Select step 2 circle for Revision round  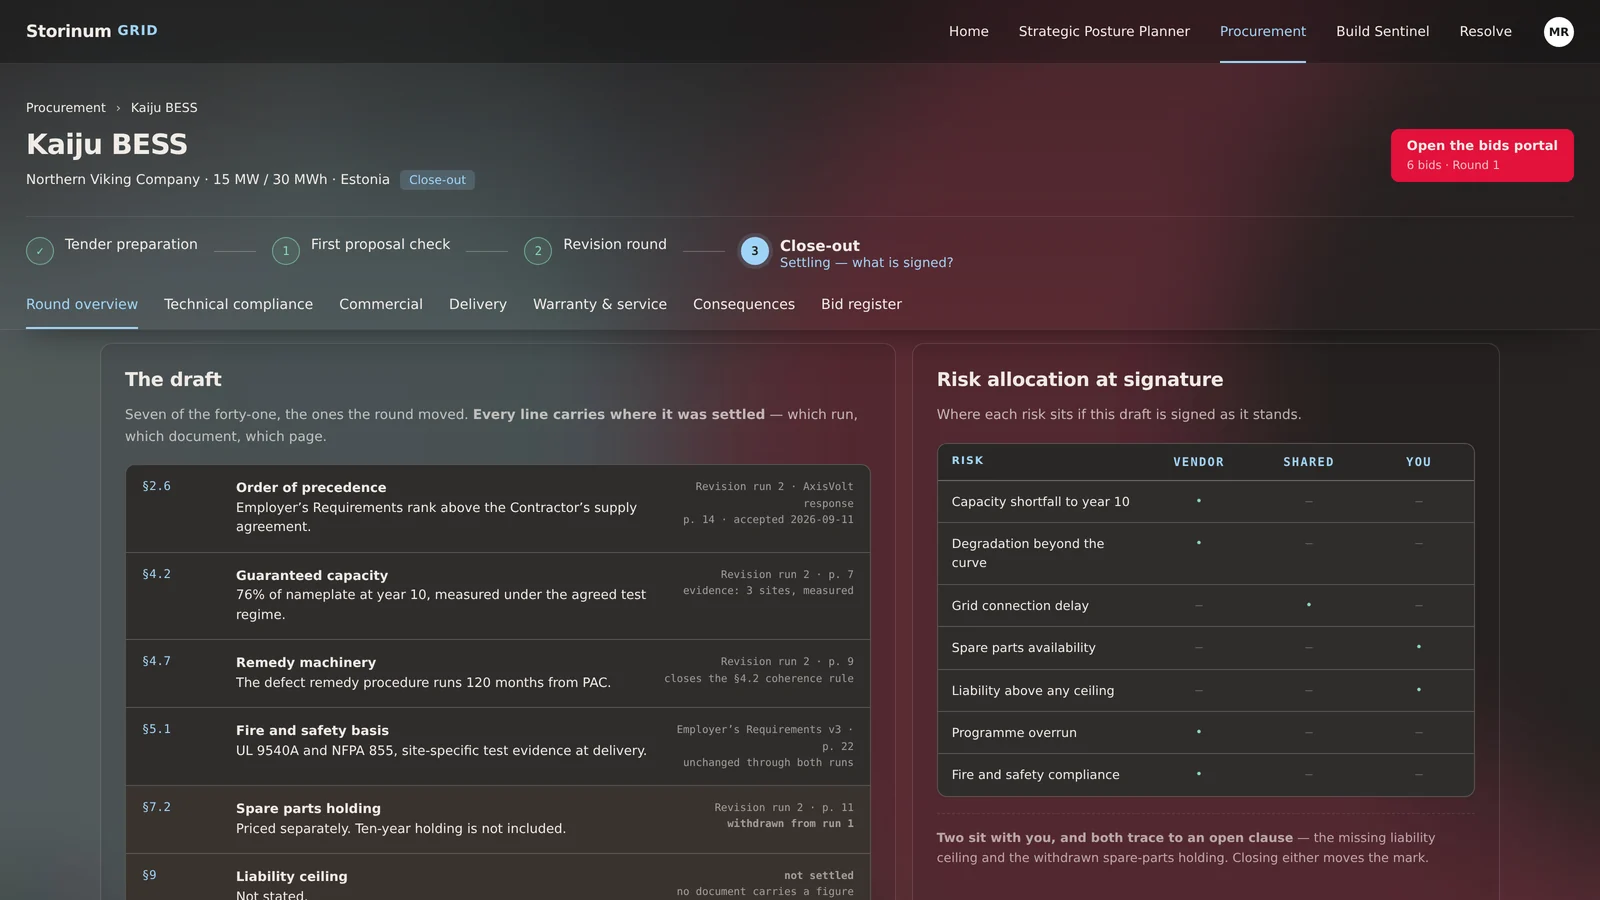coord(538,251)
